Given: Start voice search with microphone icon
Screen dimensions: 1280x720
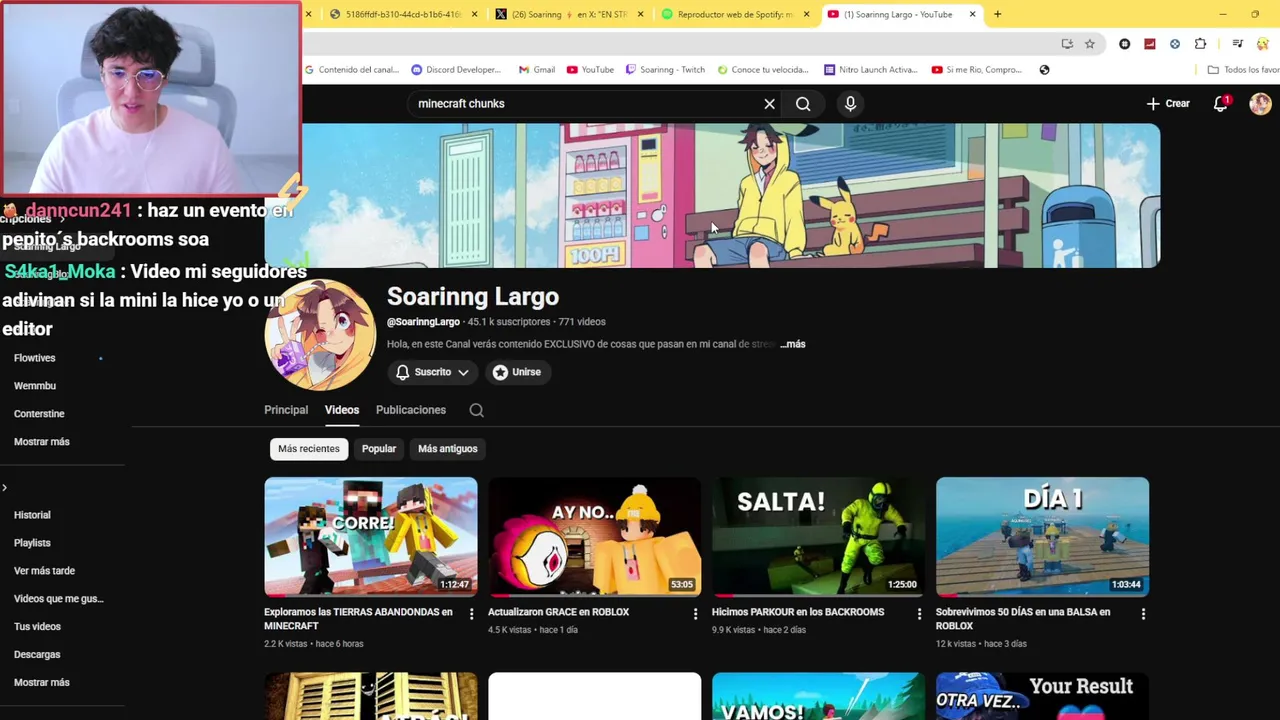Looking at the screenshot, I should [x=850, y=104].
